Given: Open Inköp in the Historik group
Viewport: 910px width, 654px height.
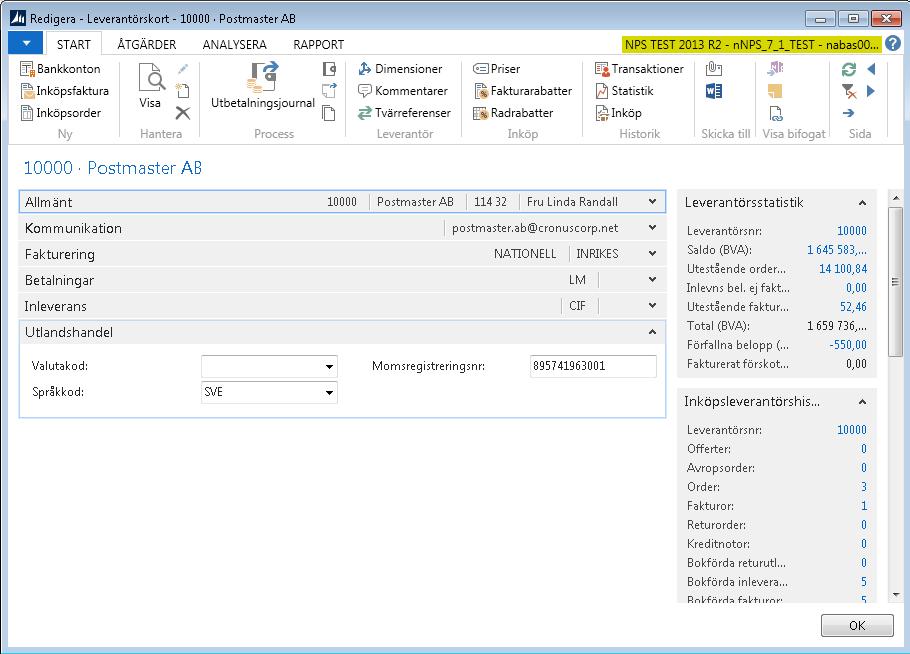Looking at the screenshot, I should coord(618,113).
